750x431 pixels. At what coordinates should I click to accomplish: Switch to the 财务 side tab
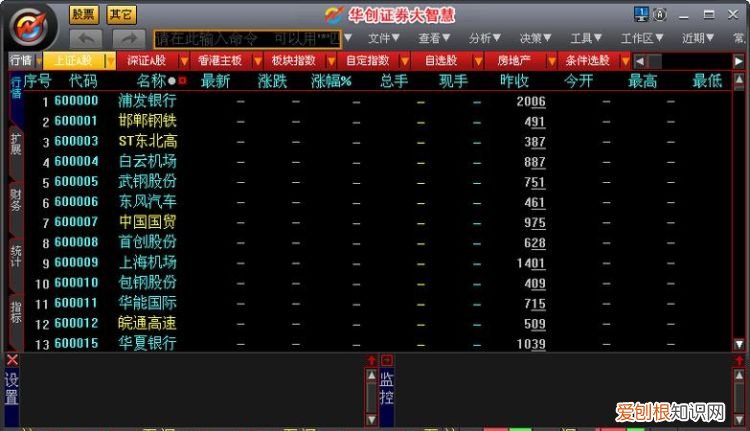point(16,200)
